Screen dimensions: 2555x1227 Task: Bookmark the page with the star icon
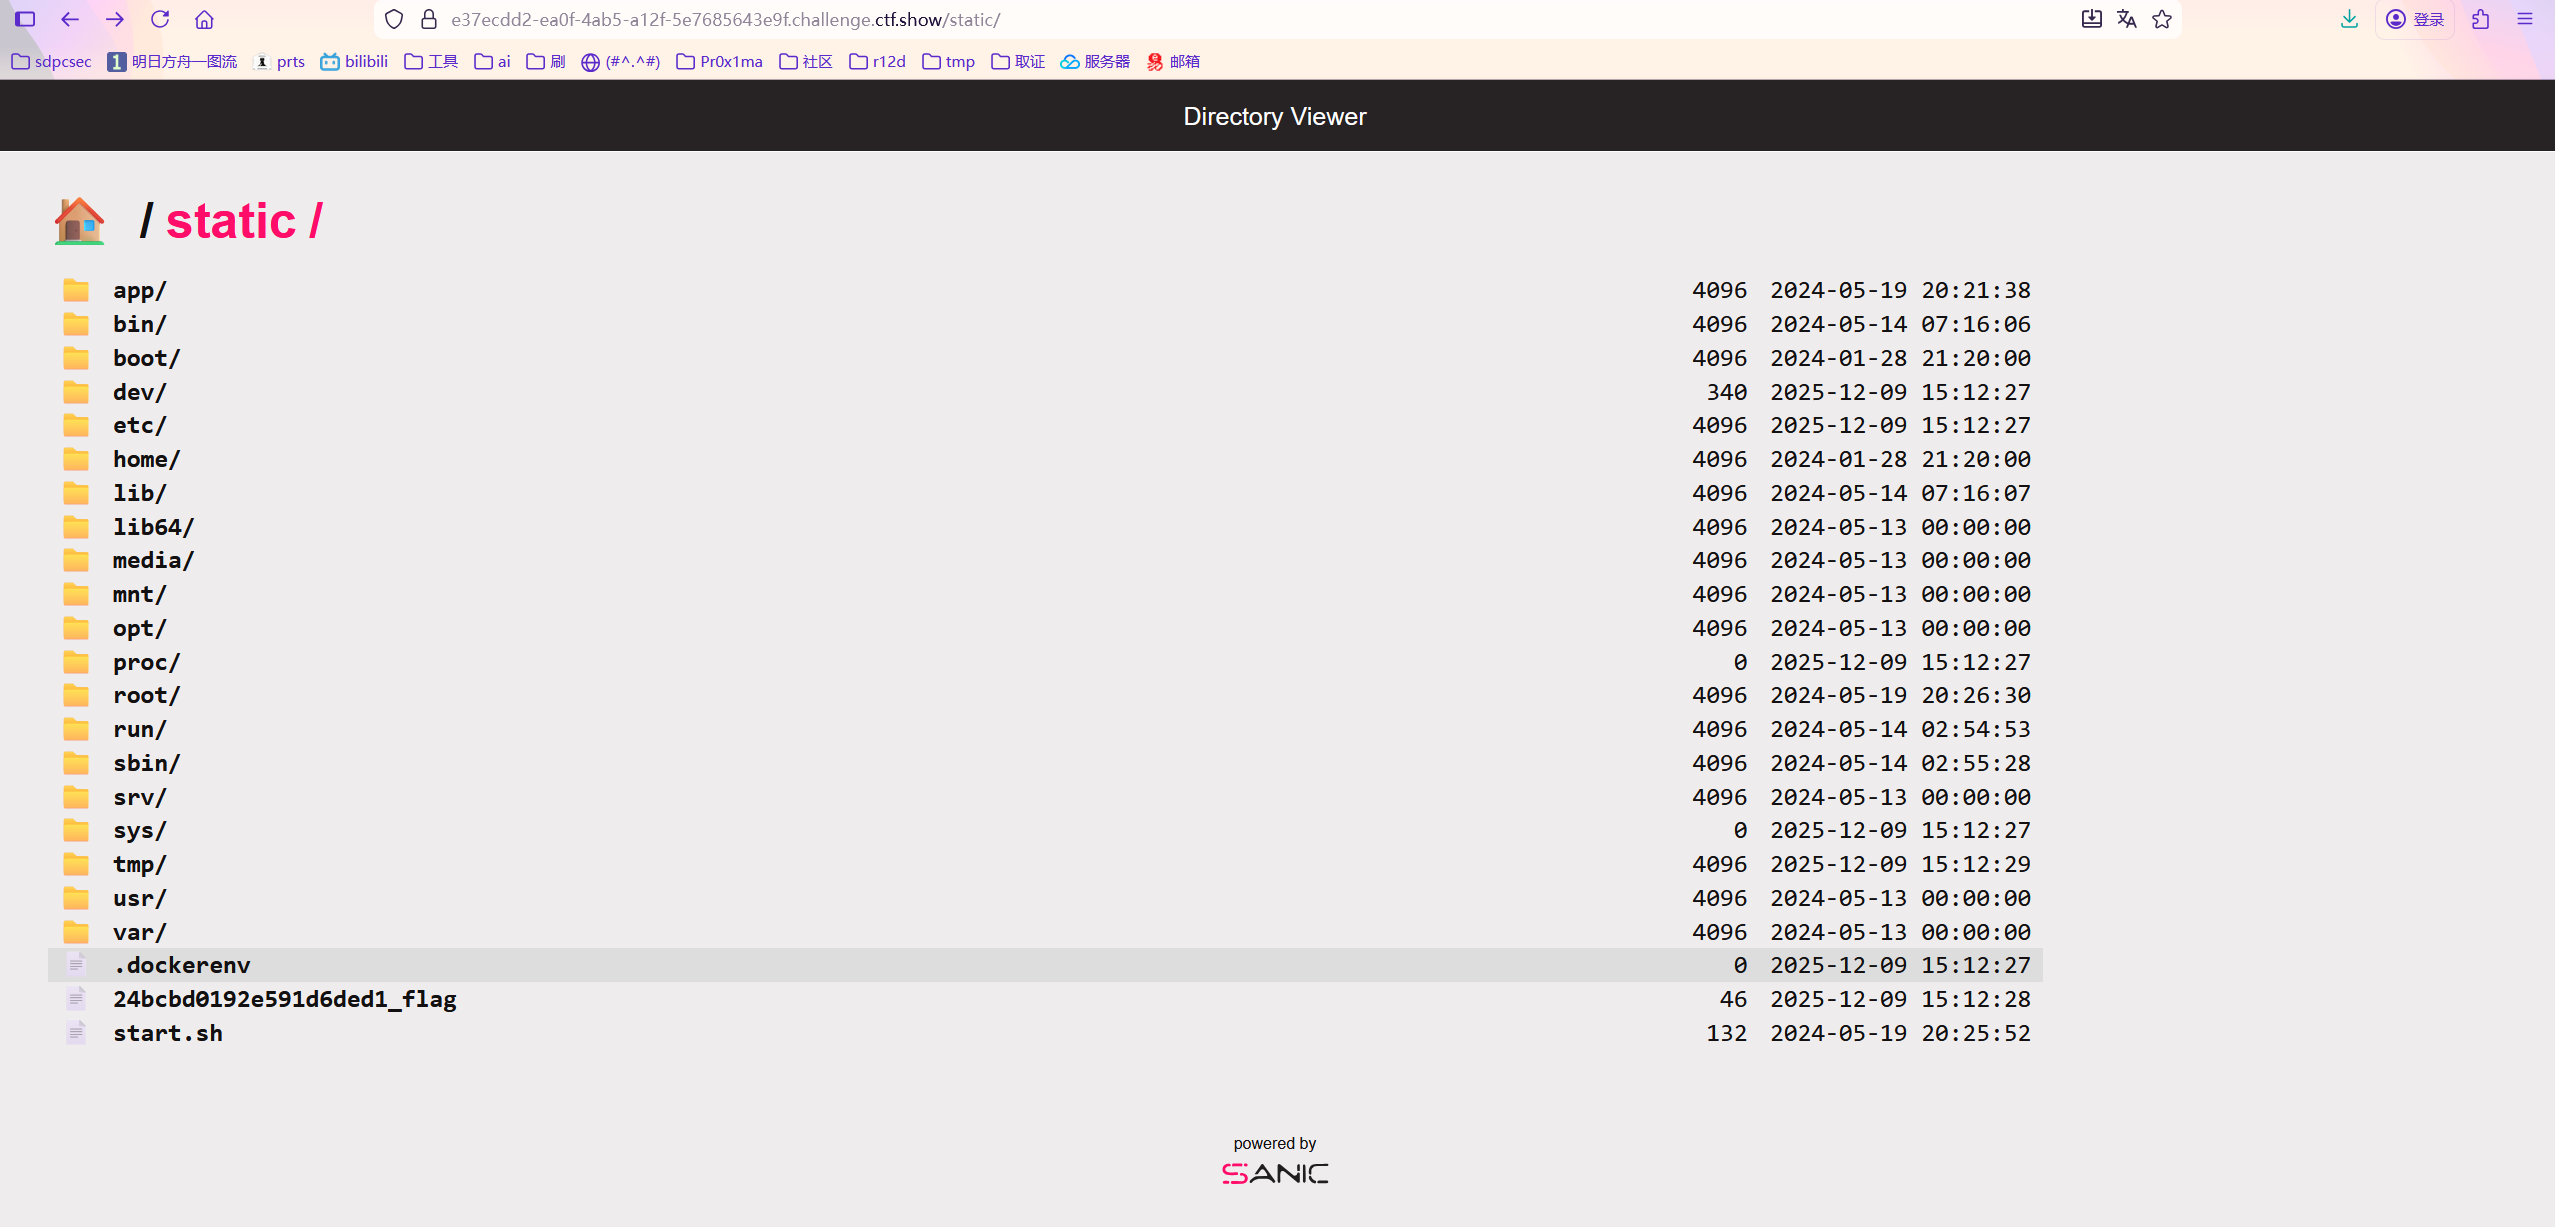click(2162, 19)
